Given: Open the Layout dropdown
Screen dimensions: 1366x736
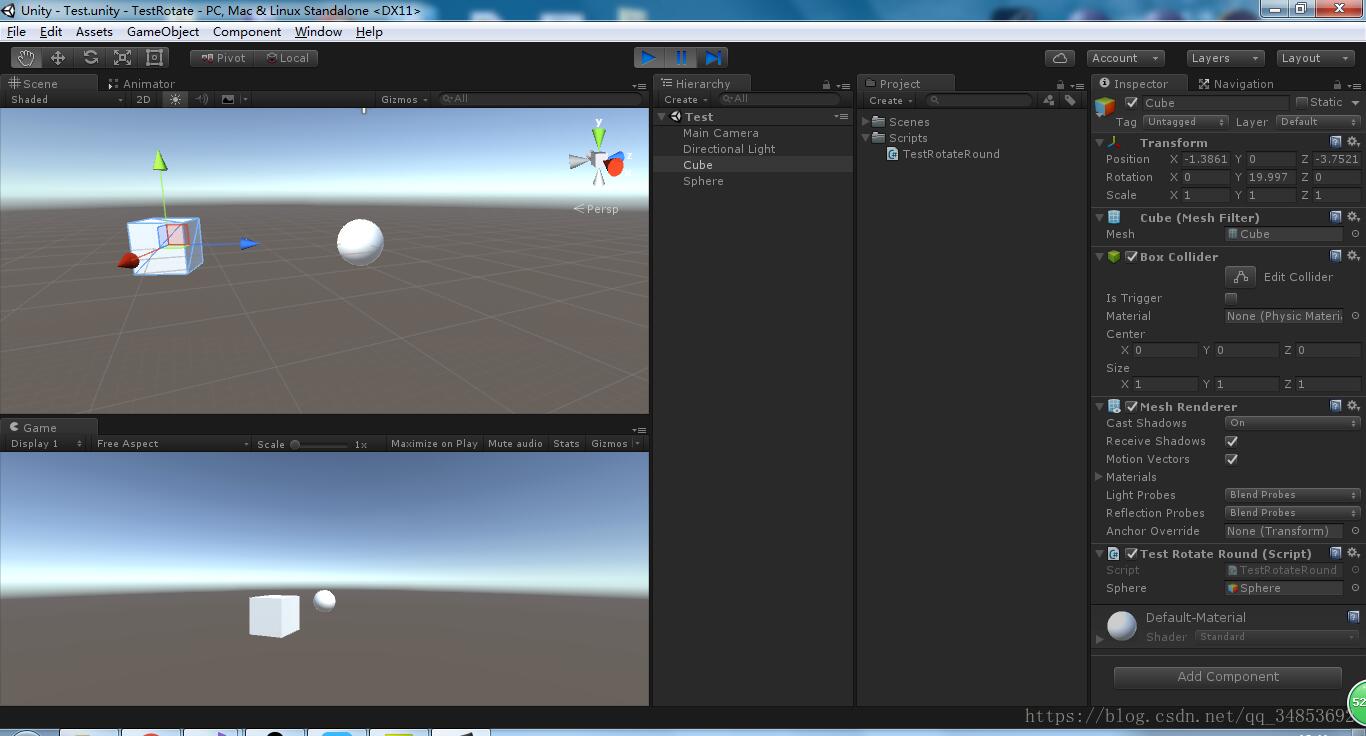Looking at the screenshot, I should 1315,58.
